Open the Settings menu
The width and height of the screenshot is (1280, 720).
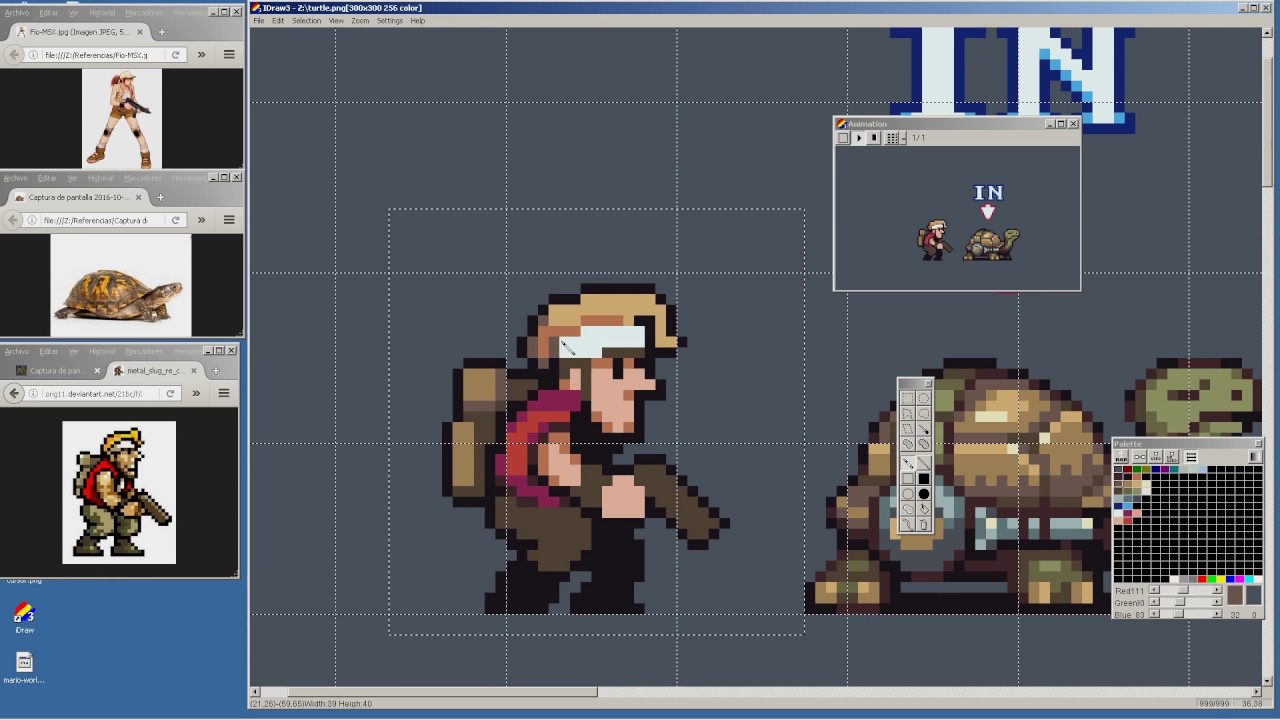click(x=390, y=21)
